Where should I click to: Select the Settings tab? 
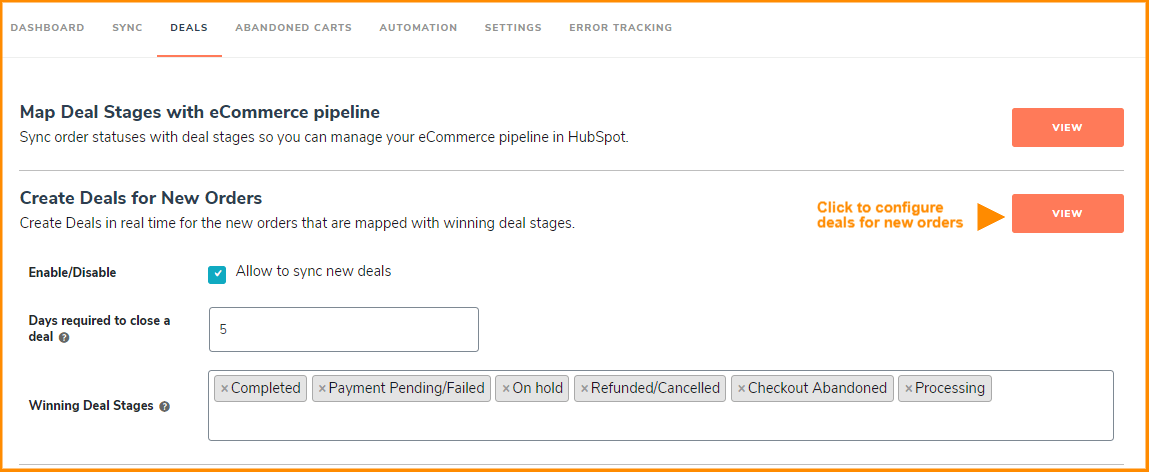tap(513, 28)
